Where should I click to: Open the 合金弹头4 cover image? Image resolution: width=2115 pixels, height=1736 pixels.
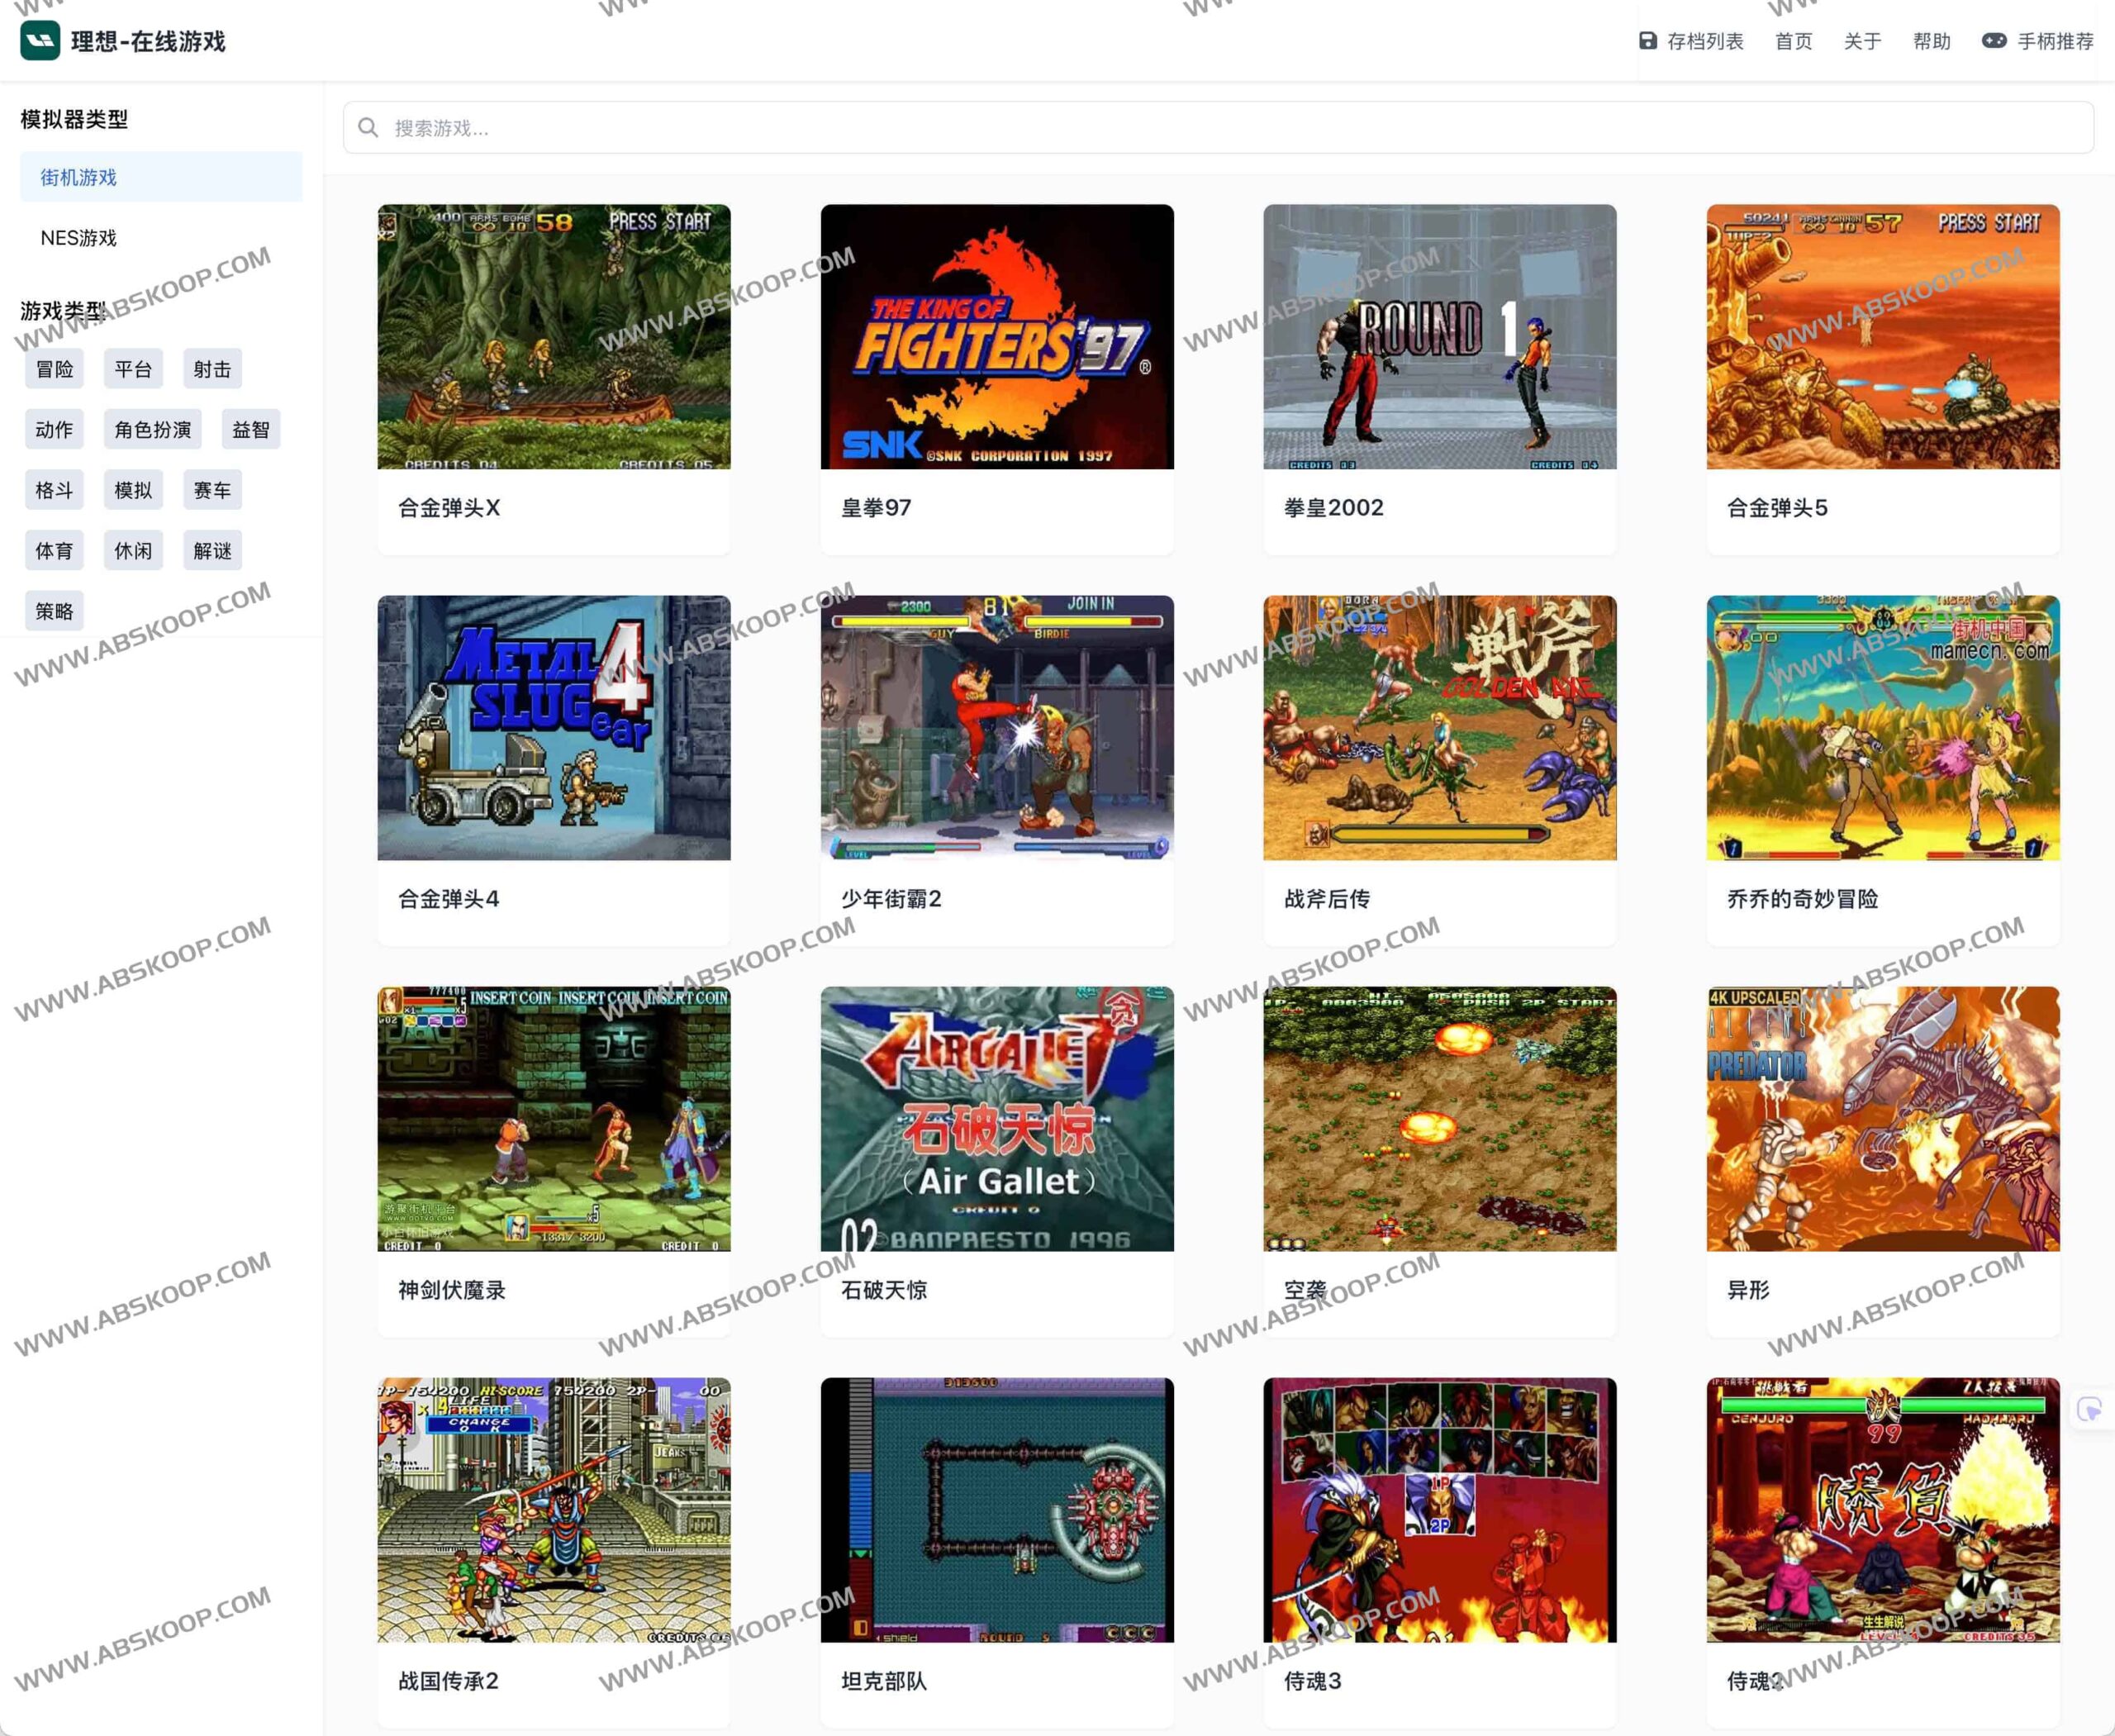pyautogui.click(x=554, y=728)
